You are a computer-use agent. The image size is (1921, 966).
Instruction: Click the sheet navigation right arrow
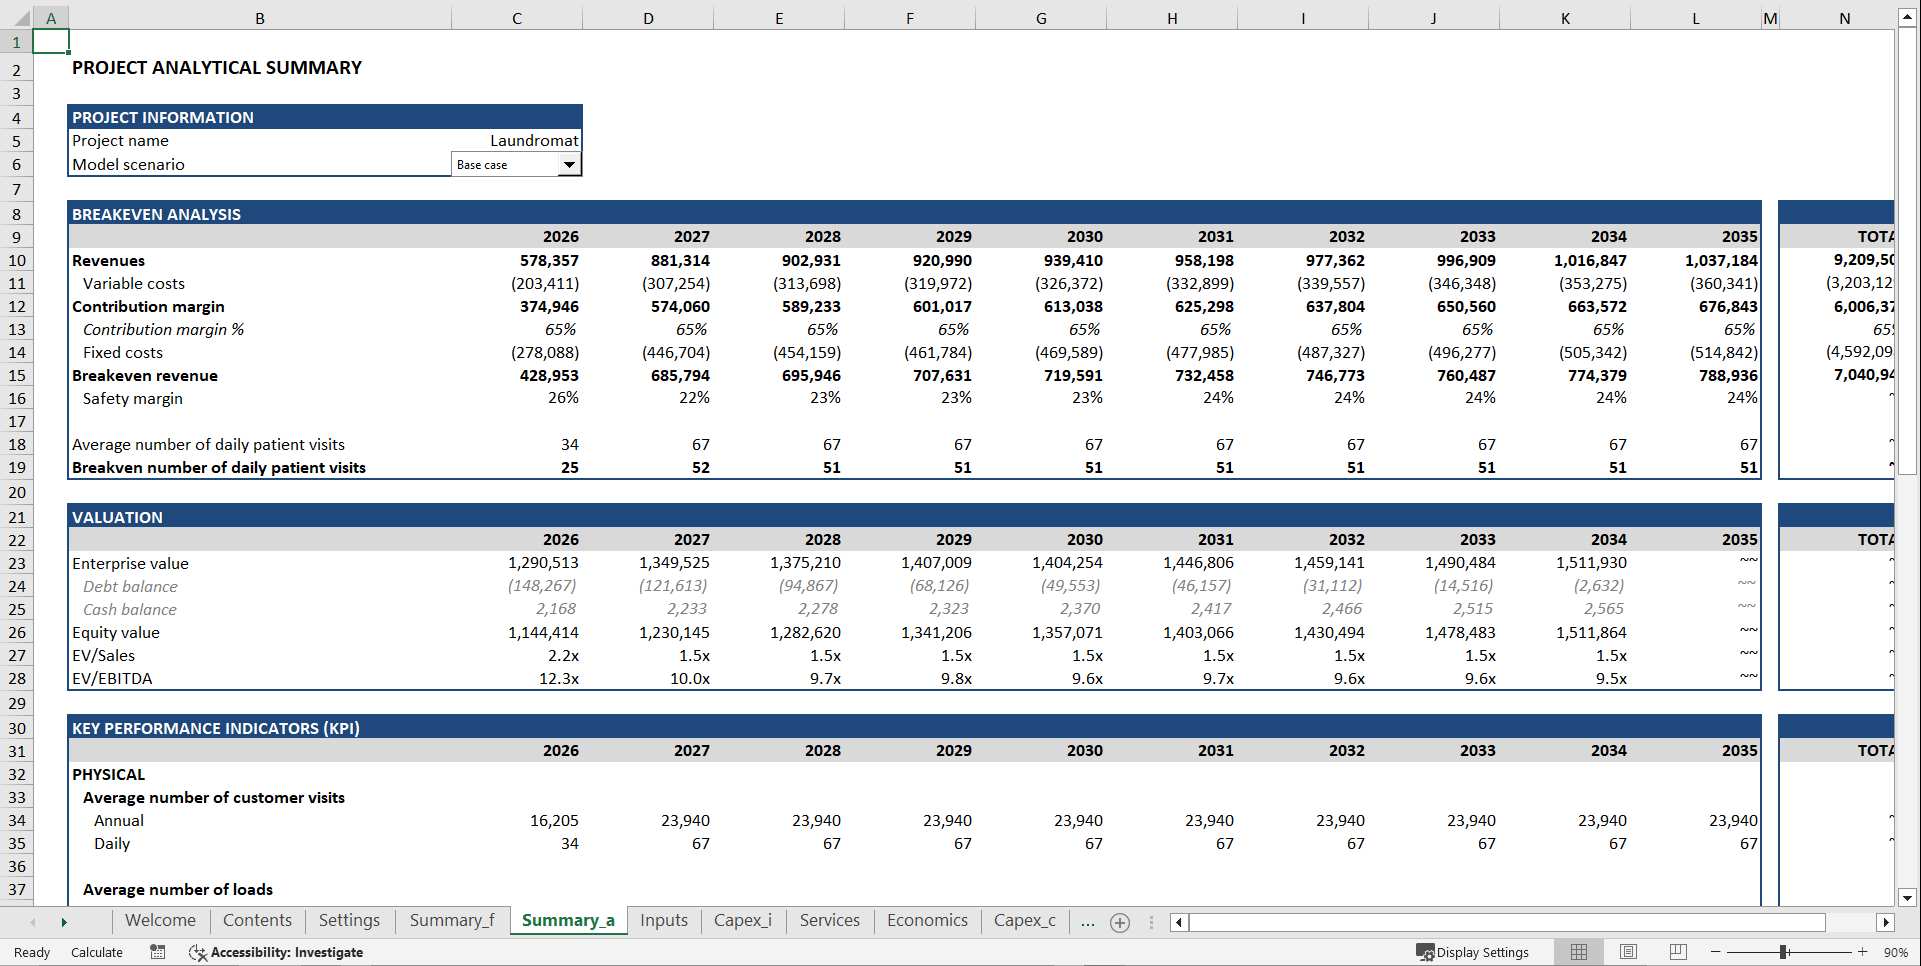[64, 922]
